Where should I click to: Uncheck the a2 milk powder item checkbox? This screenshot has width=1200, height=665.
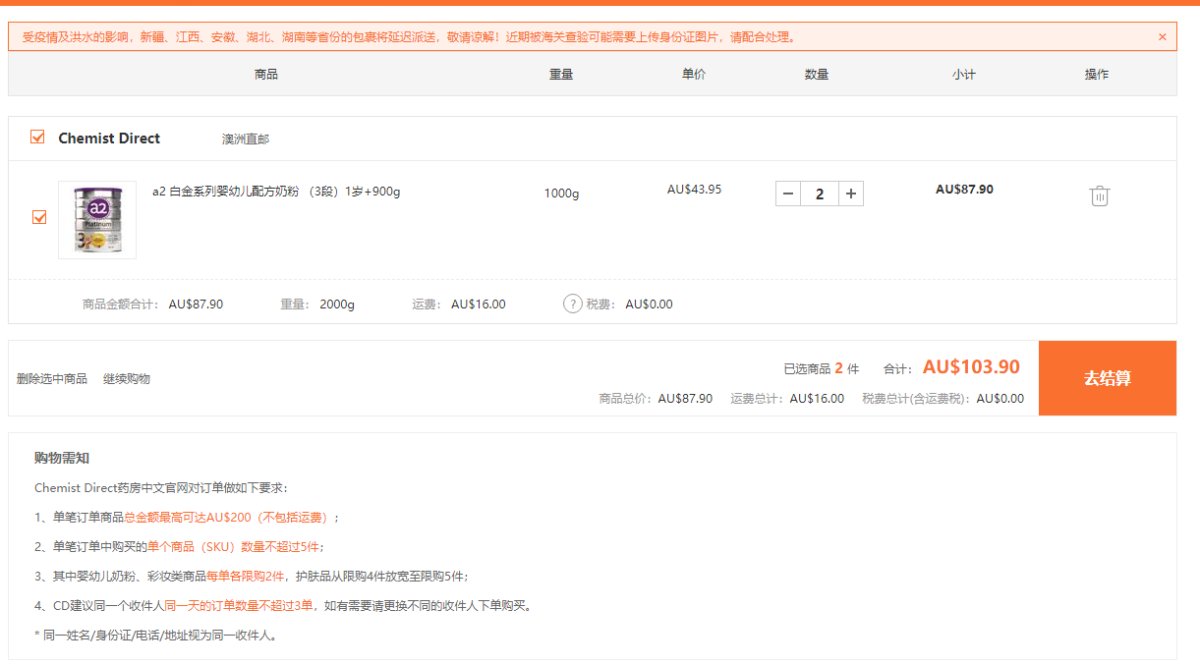pyautogui.click(x=40, y=217)
